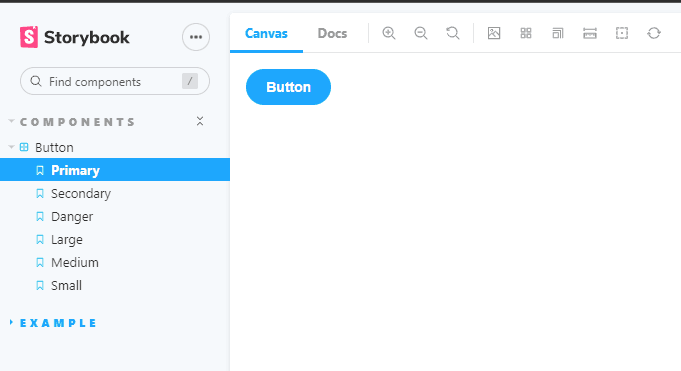
Task: Select the Primary story
Action: click(115, 170)
